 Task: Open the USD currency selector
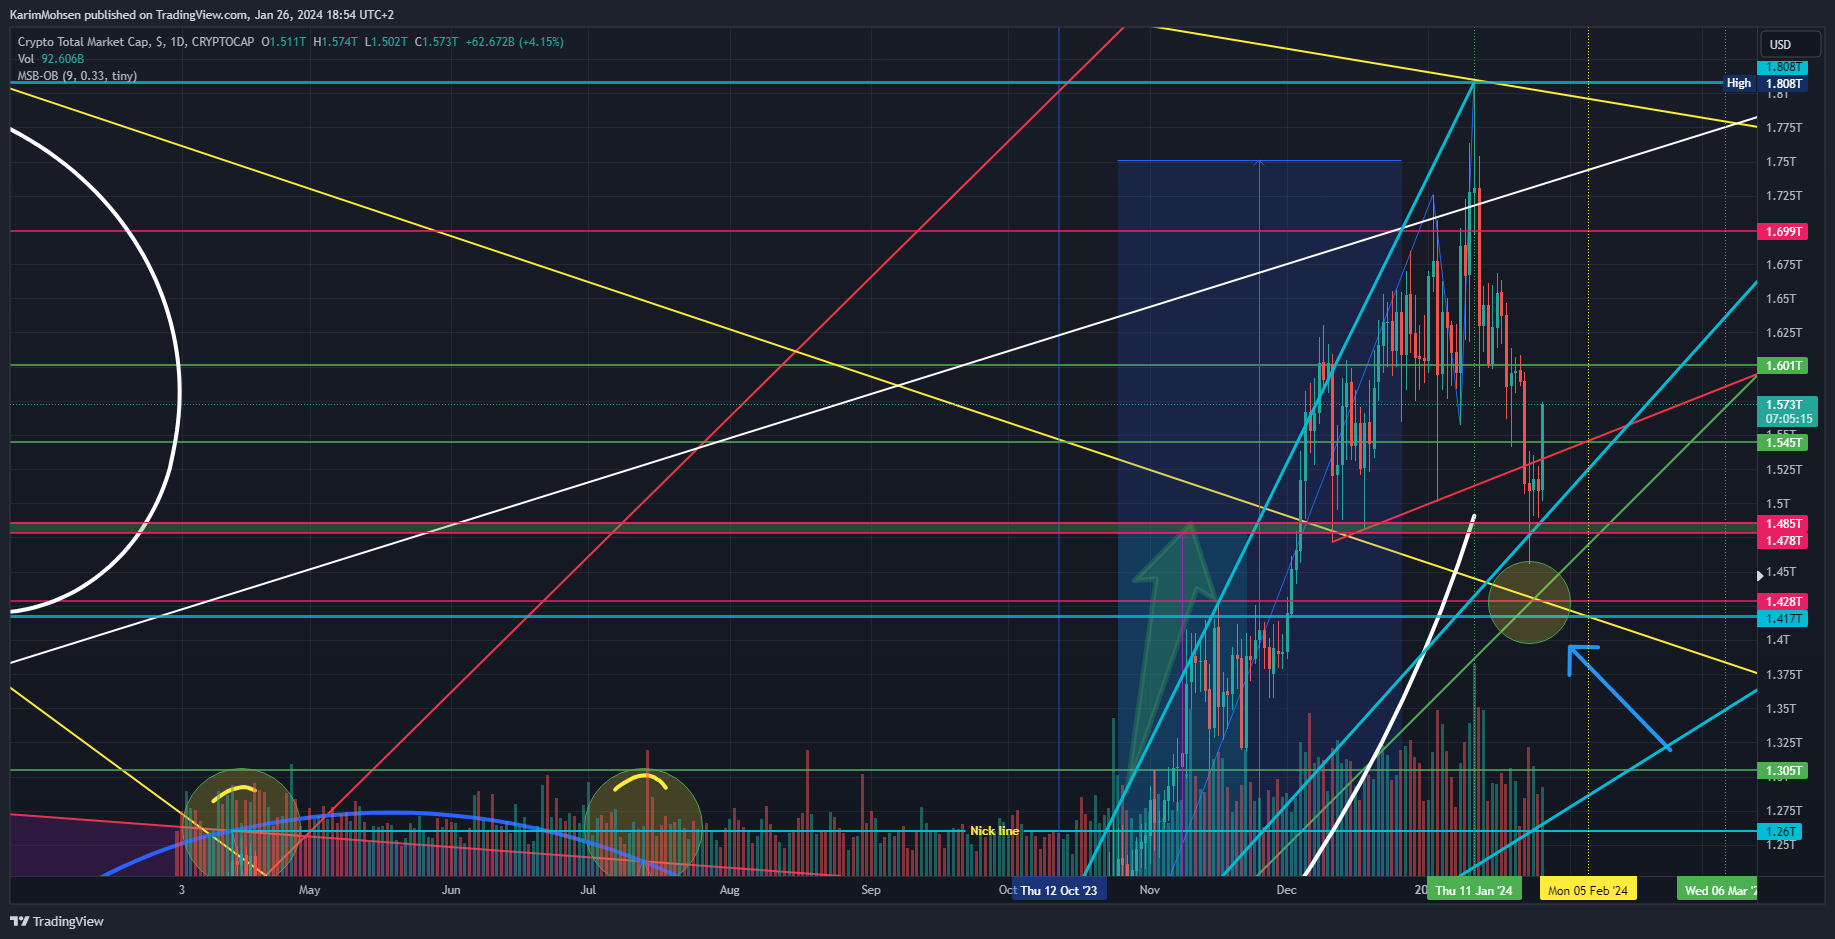(1791, 44)
